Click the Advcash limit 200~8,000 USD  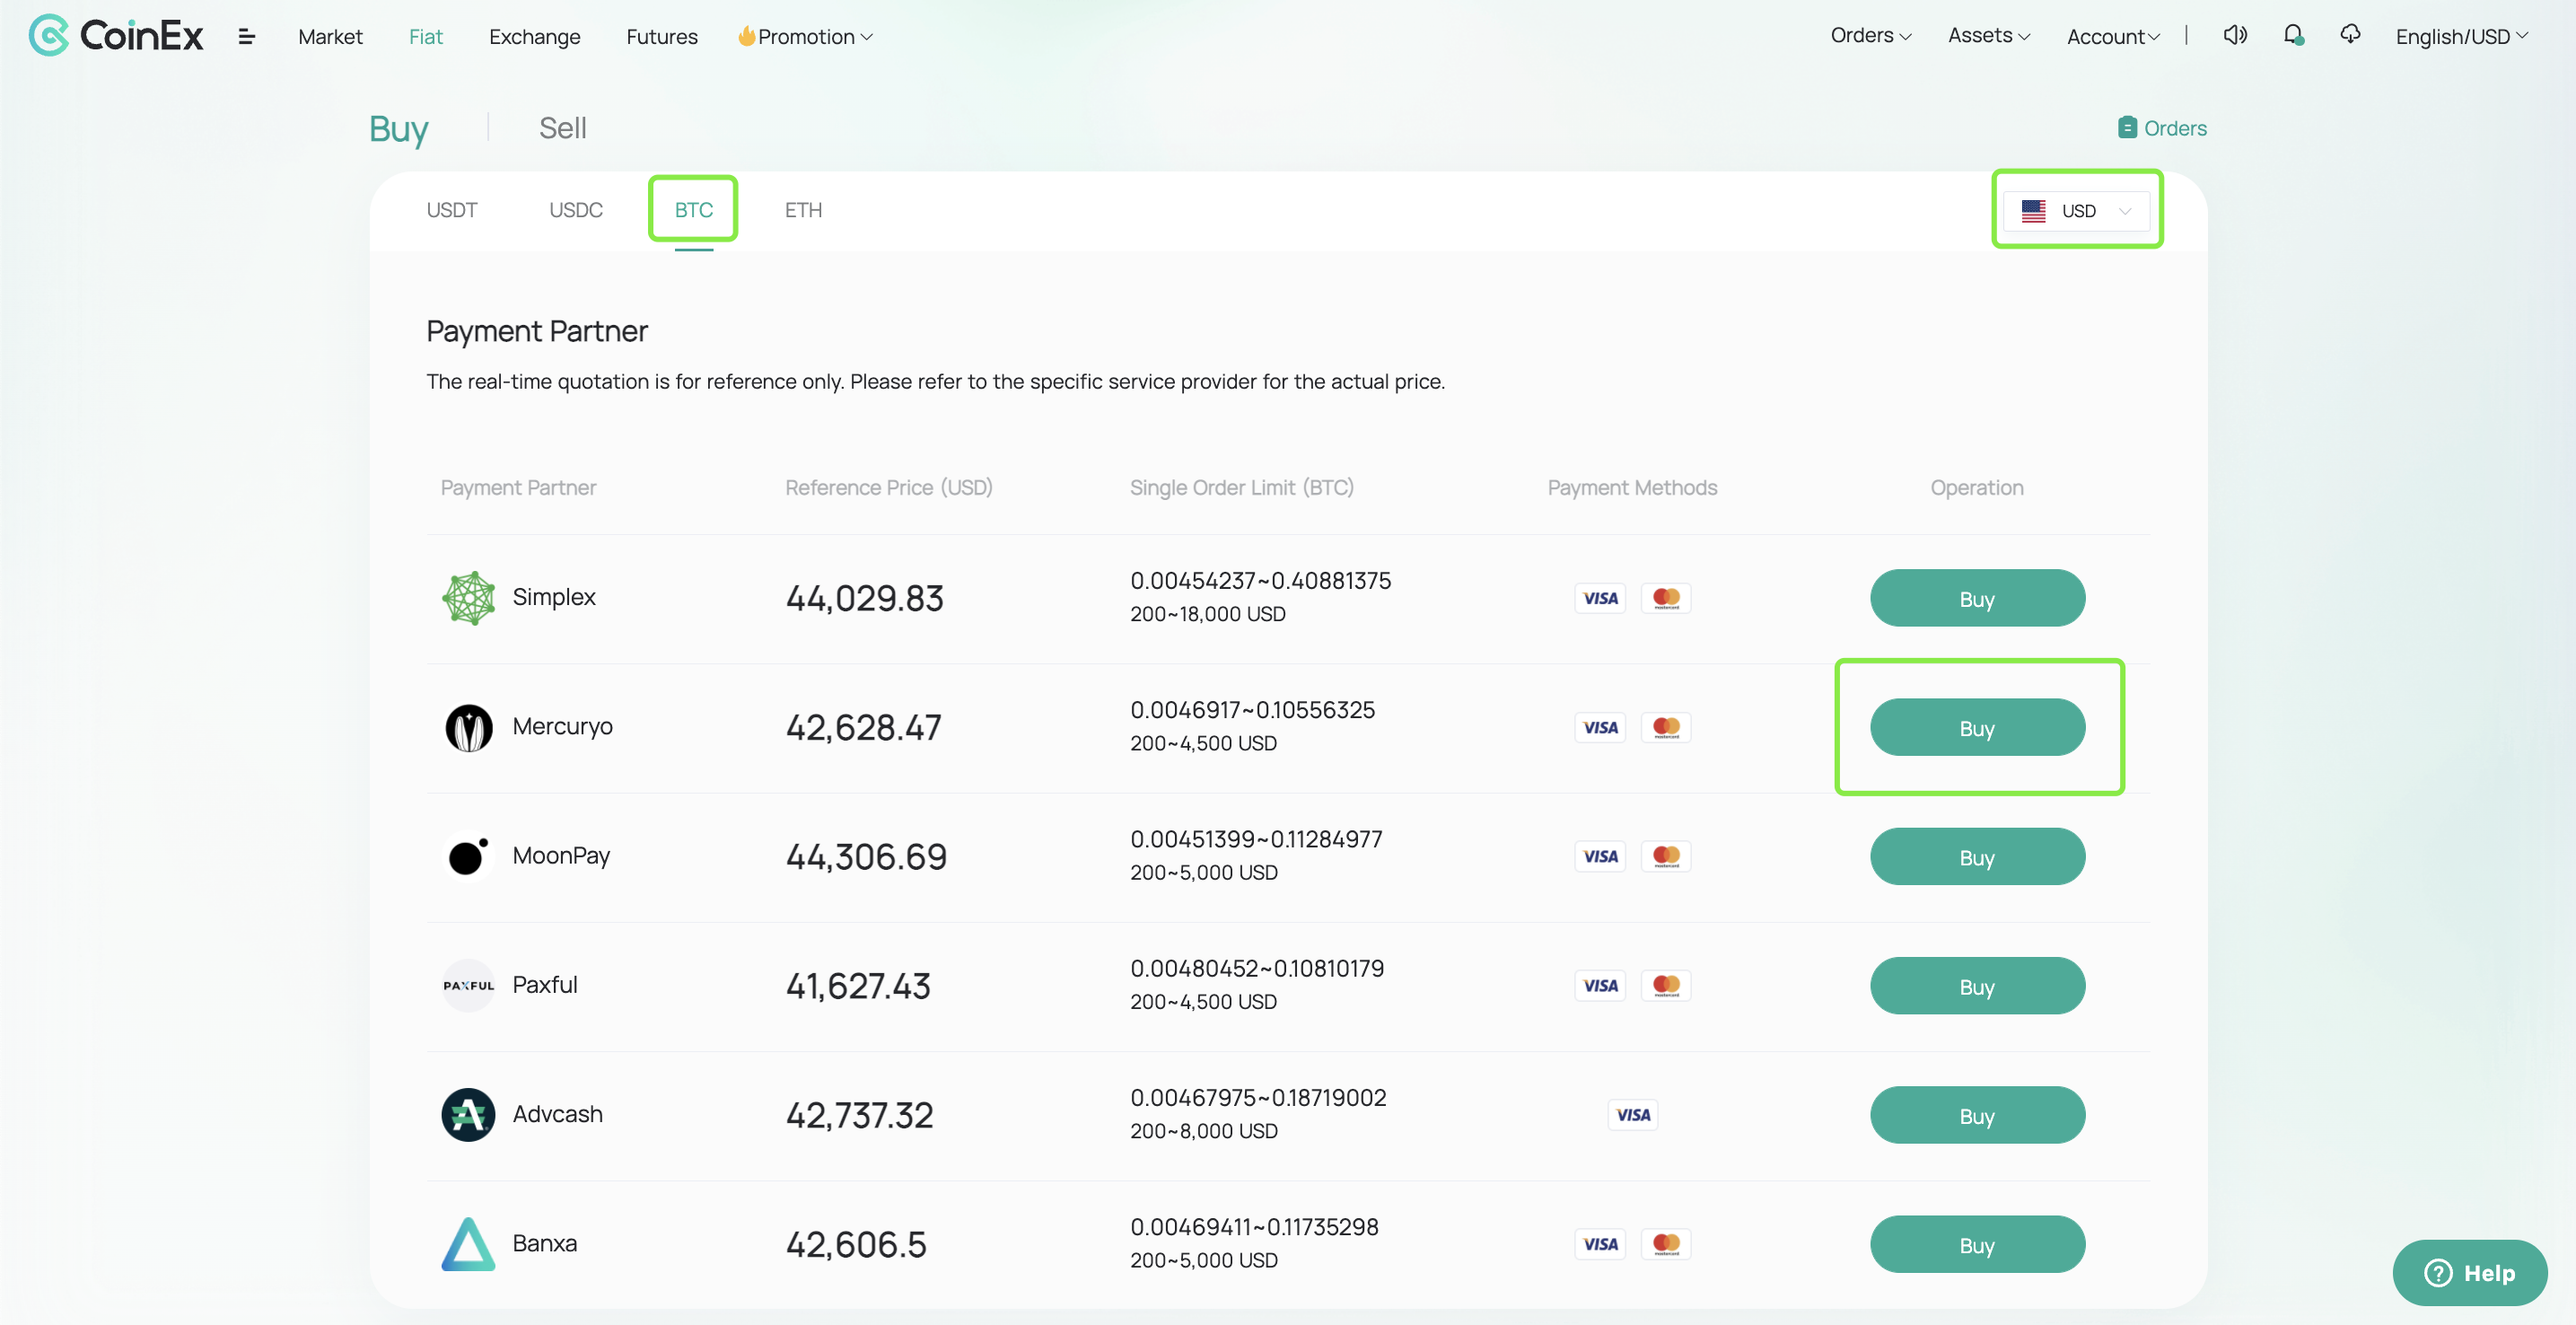(x=1204, y=1131)
